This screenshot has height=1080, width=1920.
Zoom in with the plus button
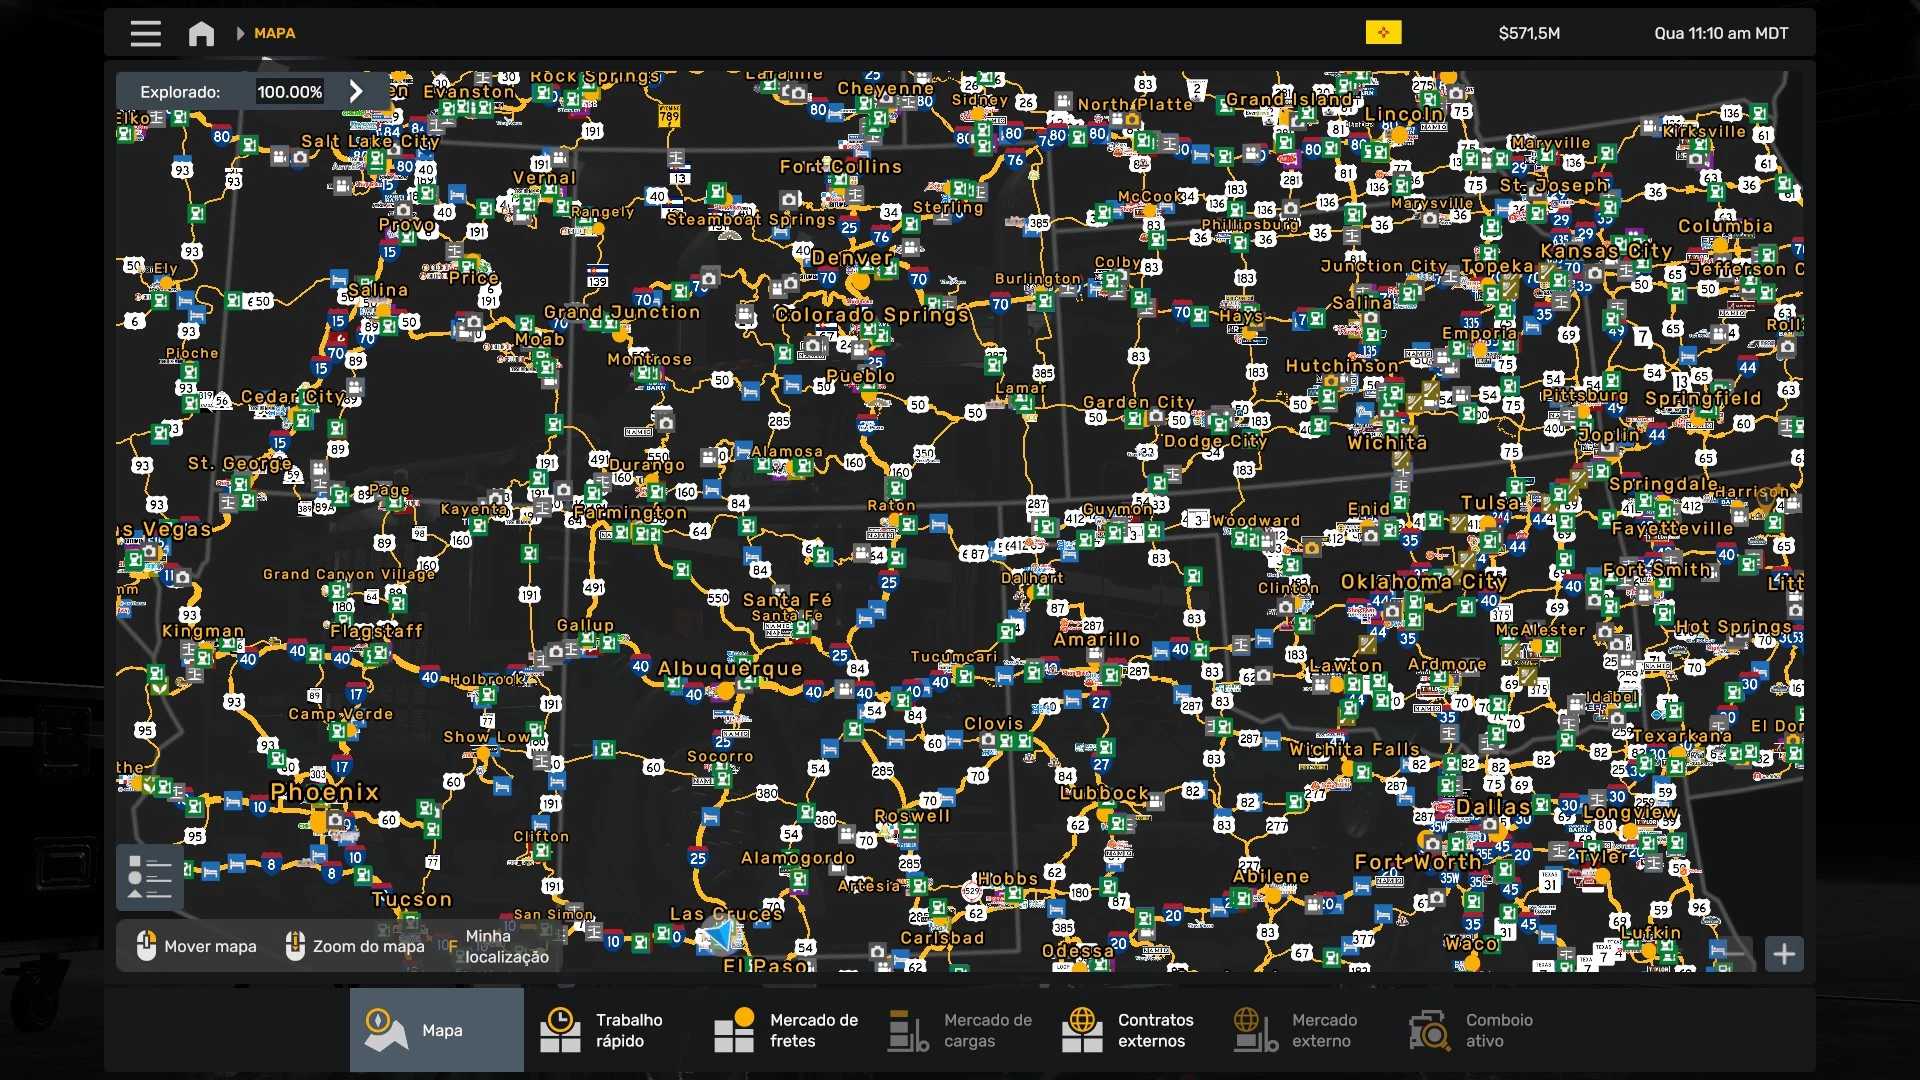tap(1784, 954)
